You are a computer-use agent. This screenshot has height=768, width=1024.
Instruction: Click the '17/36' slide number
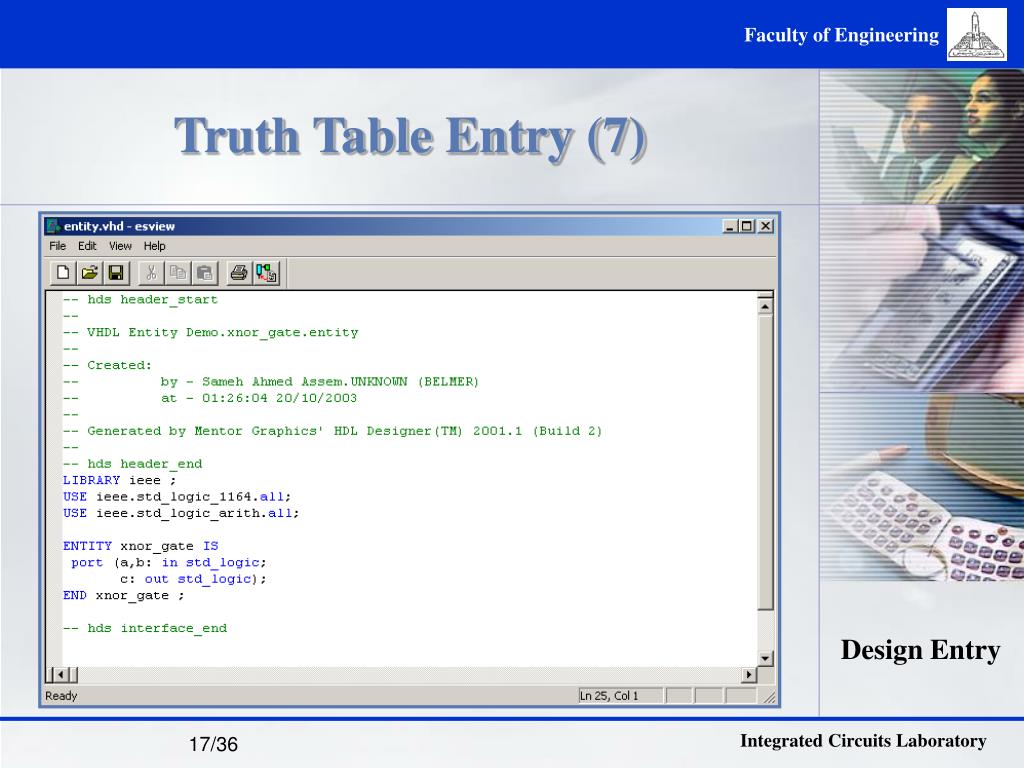pyautogui.click(x=214, y=744)
